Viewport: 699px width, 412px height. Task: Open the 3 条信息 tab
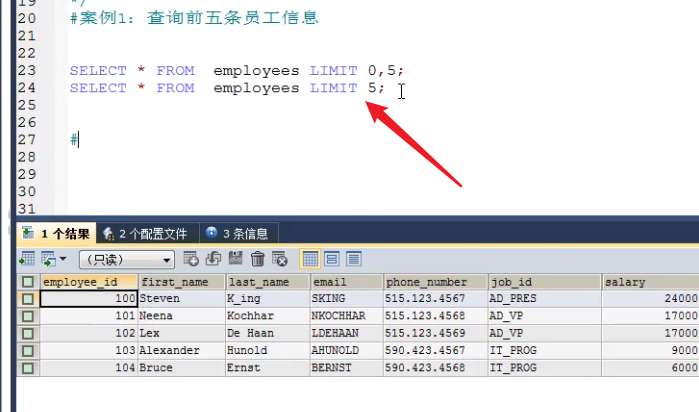point(238,233)
